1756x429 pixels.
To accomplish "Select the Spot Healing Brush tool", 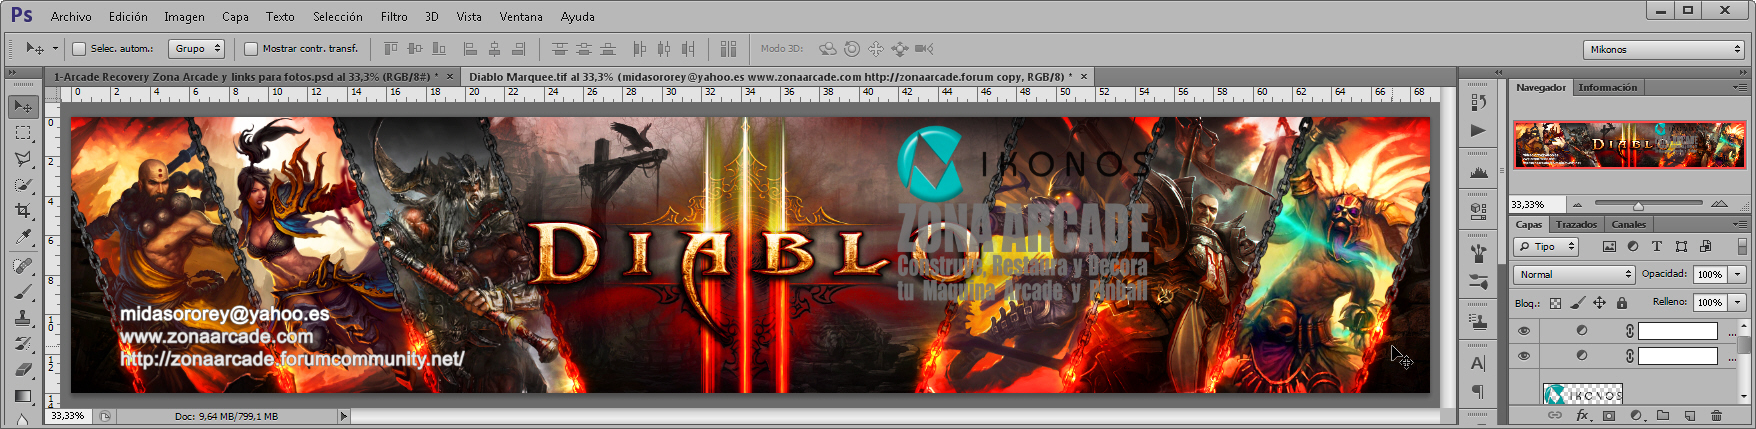I will [x=22, y=266].
